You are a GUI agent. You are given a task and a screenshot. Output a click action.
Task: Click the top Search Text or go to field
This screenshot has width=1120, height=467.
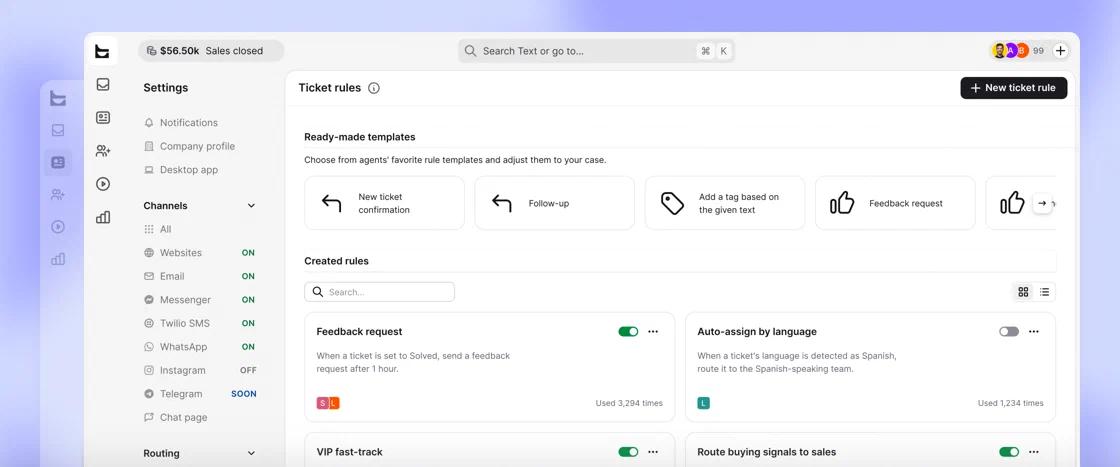pyautogui.click(x=596, y=51)
